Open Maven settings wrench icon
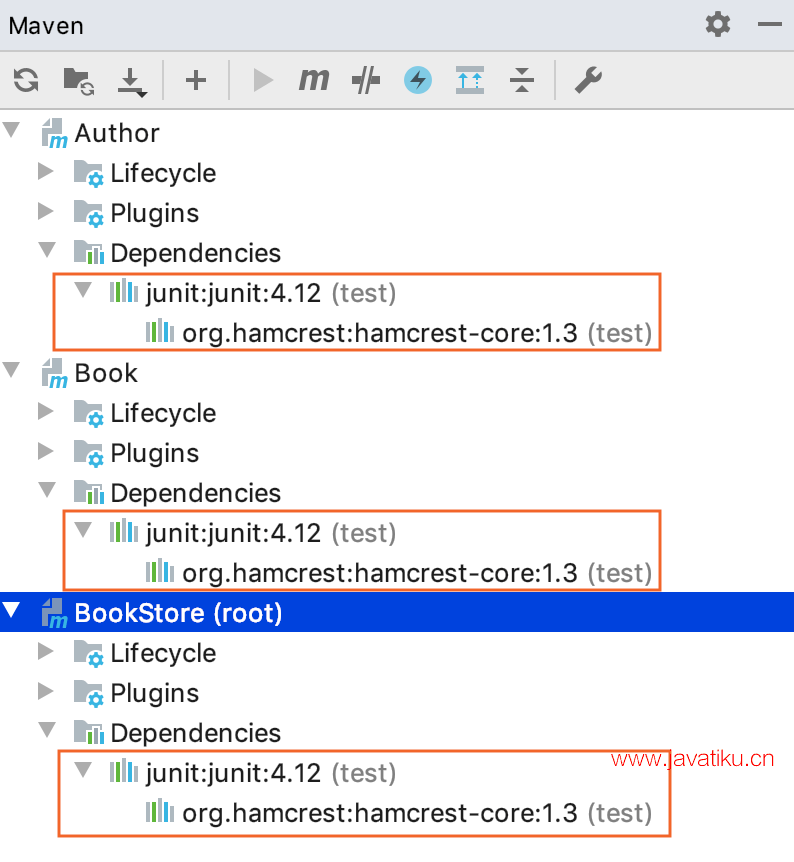 point(588,80)
